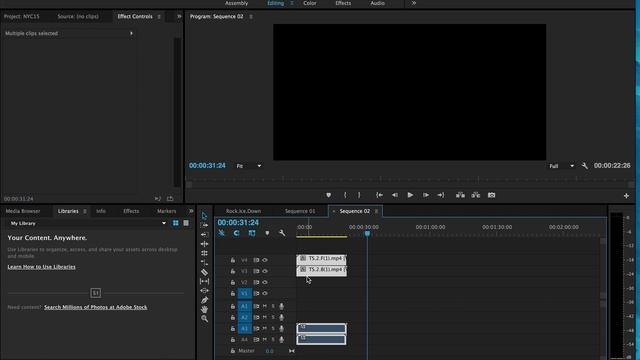
Task: Open timeline display settings wrench
Action: coord(282,233)
